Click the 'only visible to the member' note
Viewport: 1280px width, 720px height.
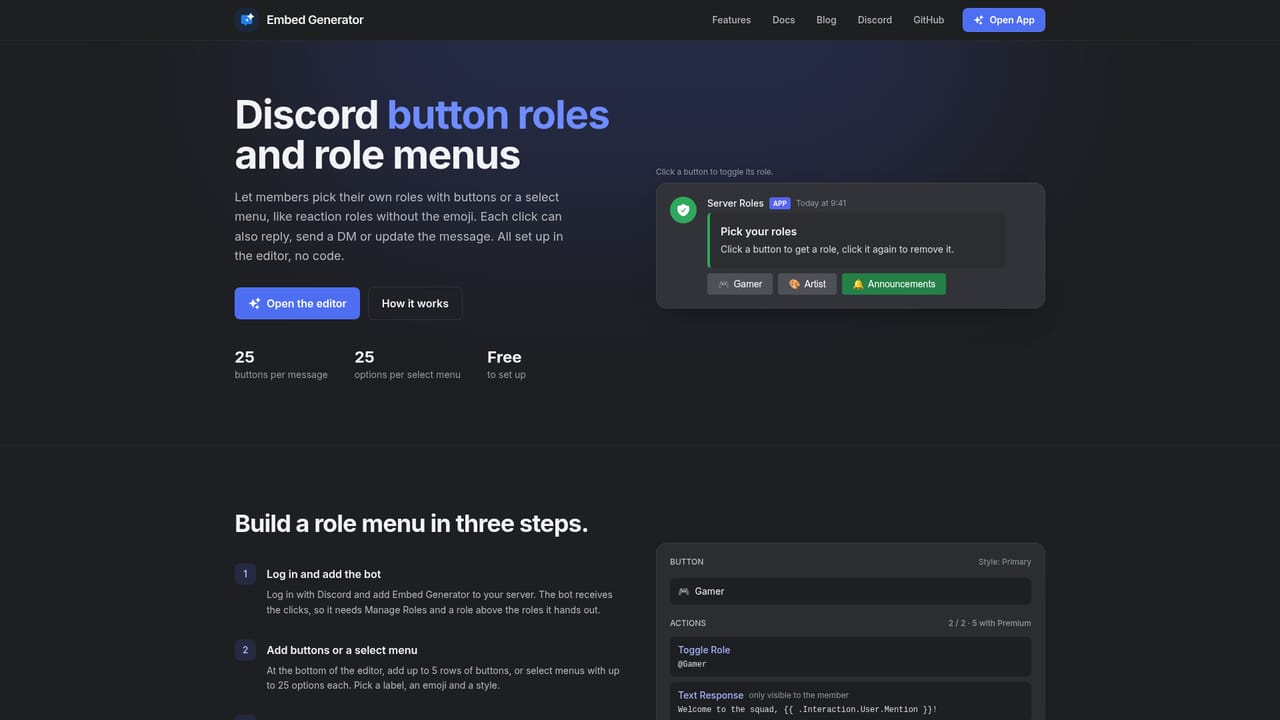tap(799, 695)
